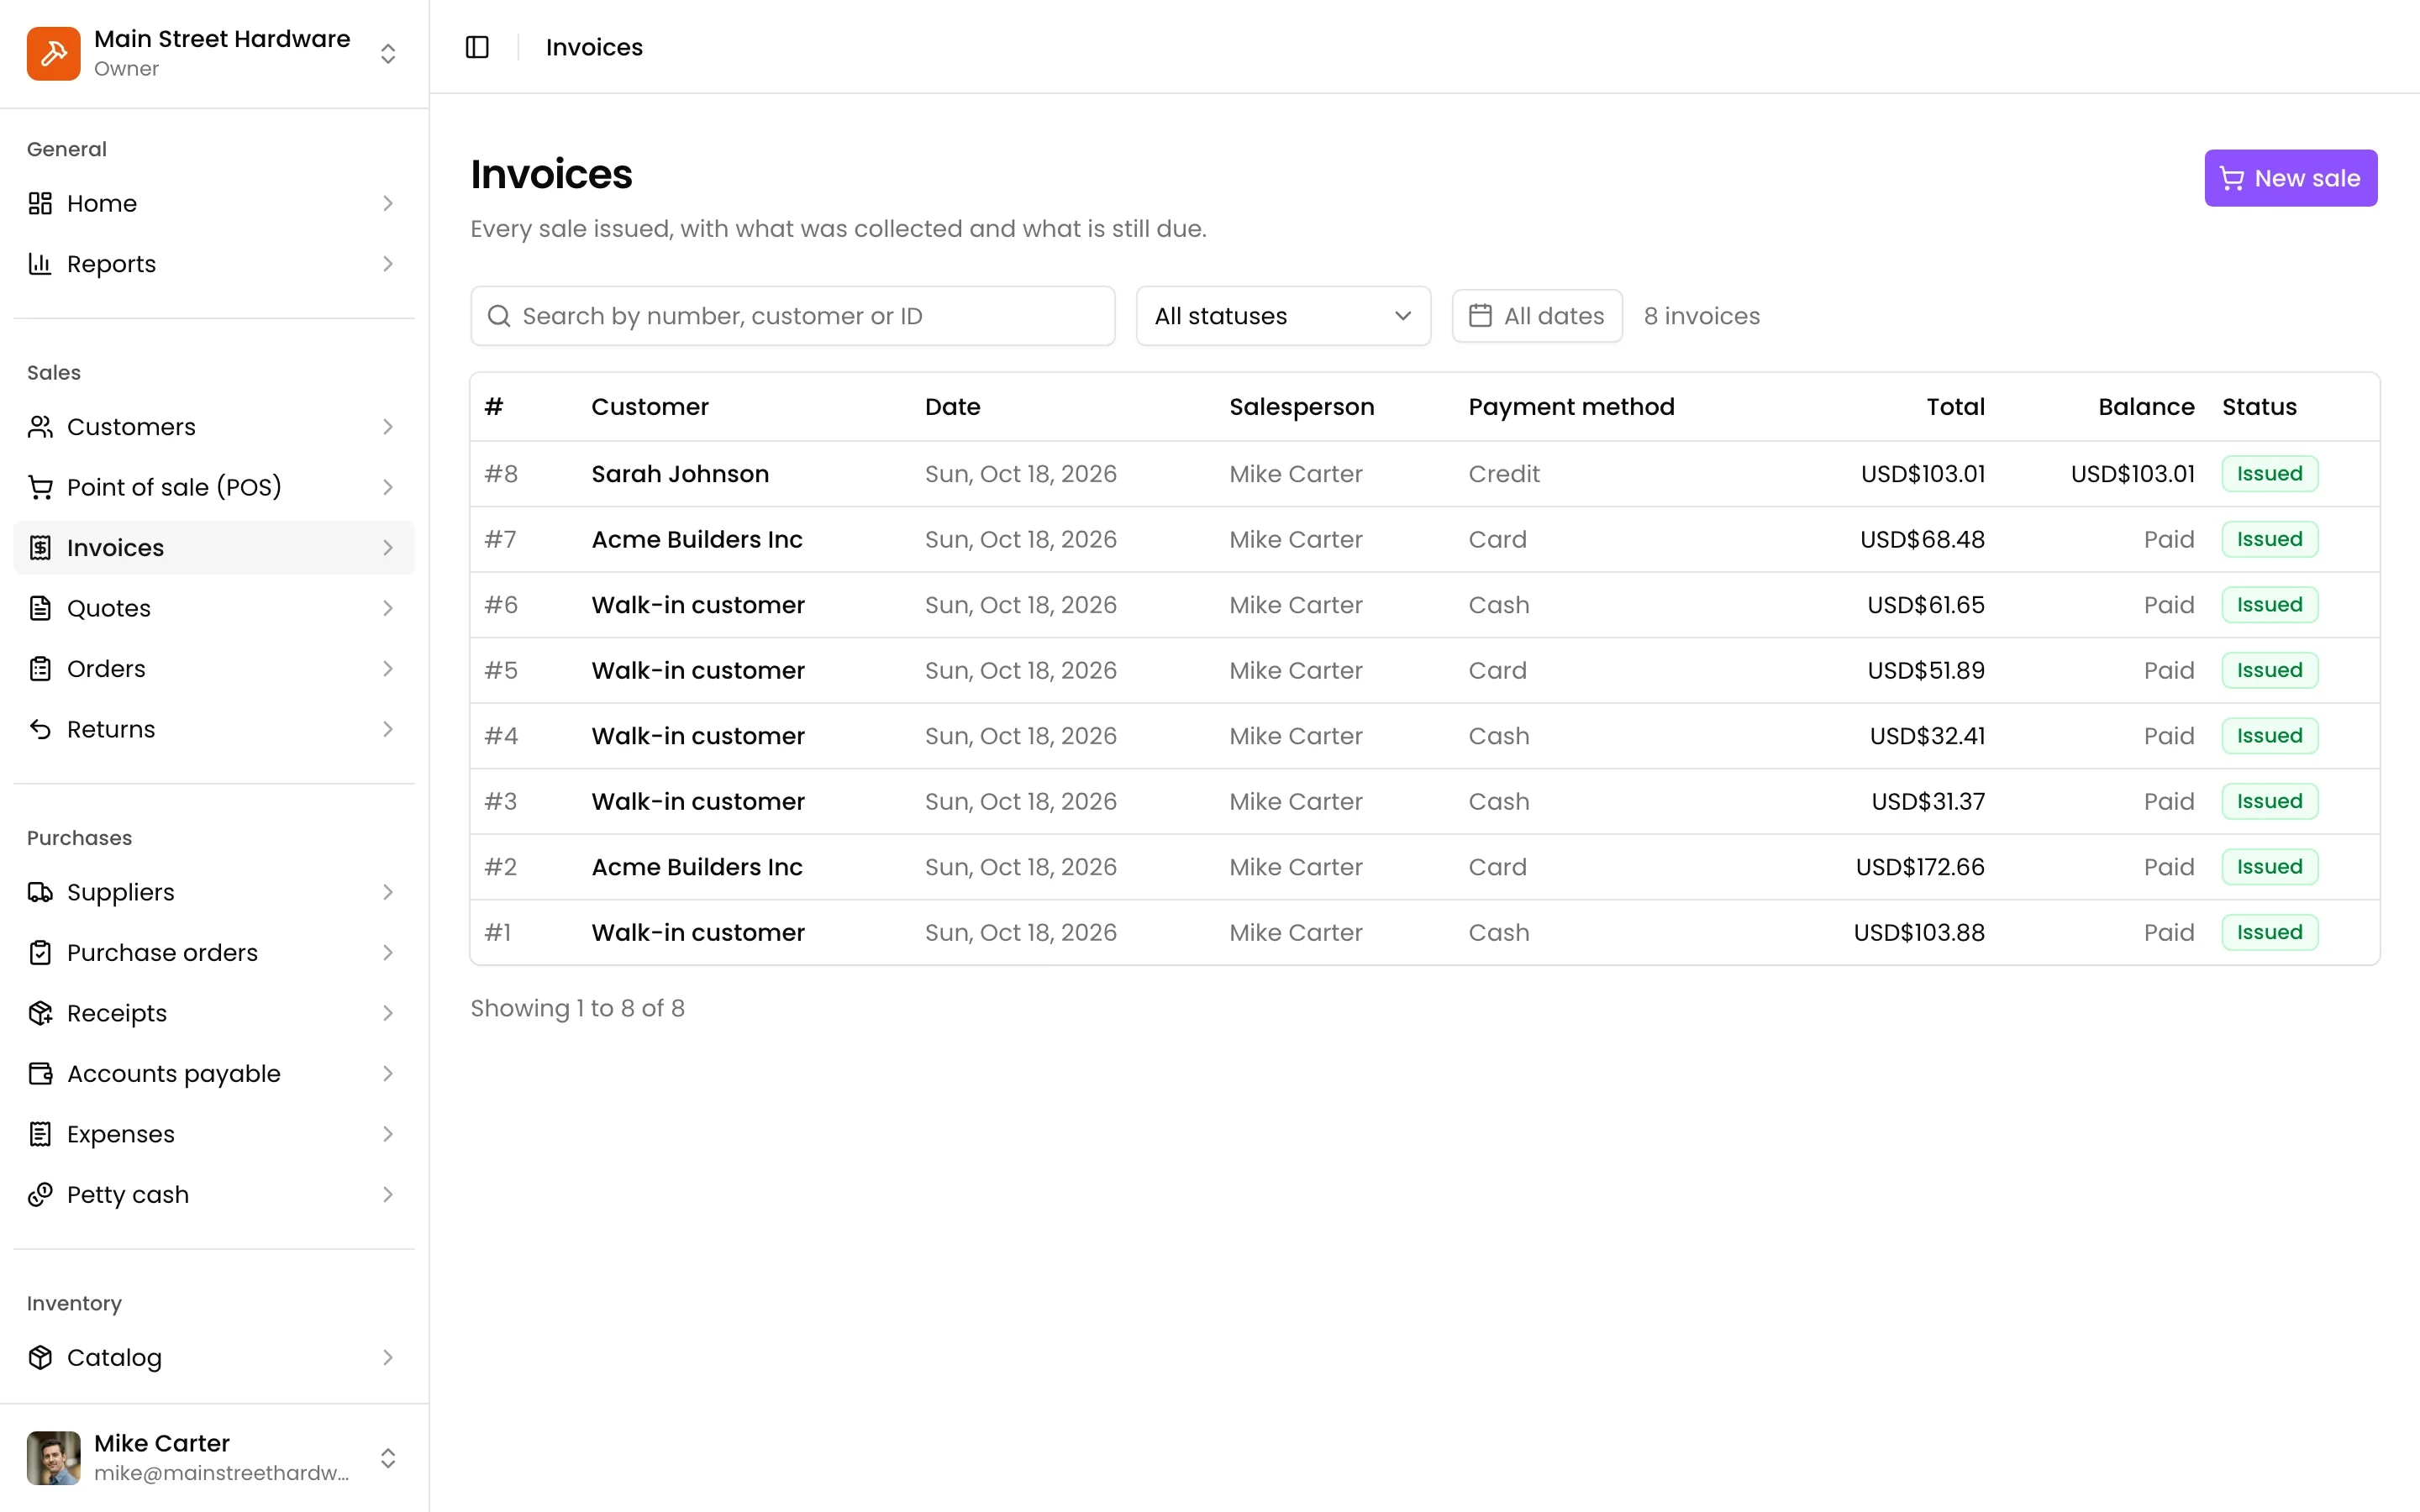This screenshot has width=2420, height=1512.
Task: Click the Home dashboard icon
Action: point(40,203)
